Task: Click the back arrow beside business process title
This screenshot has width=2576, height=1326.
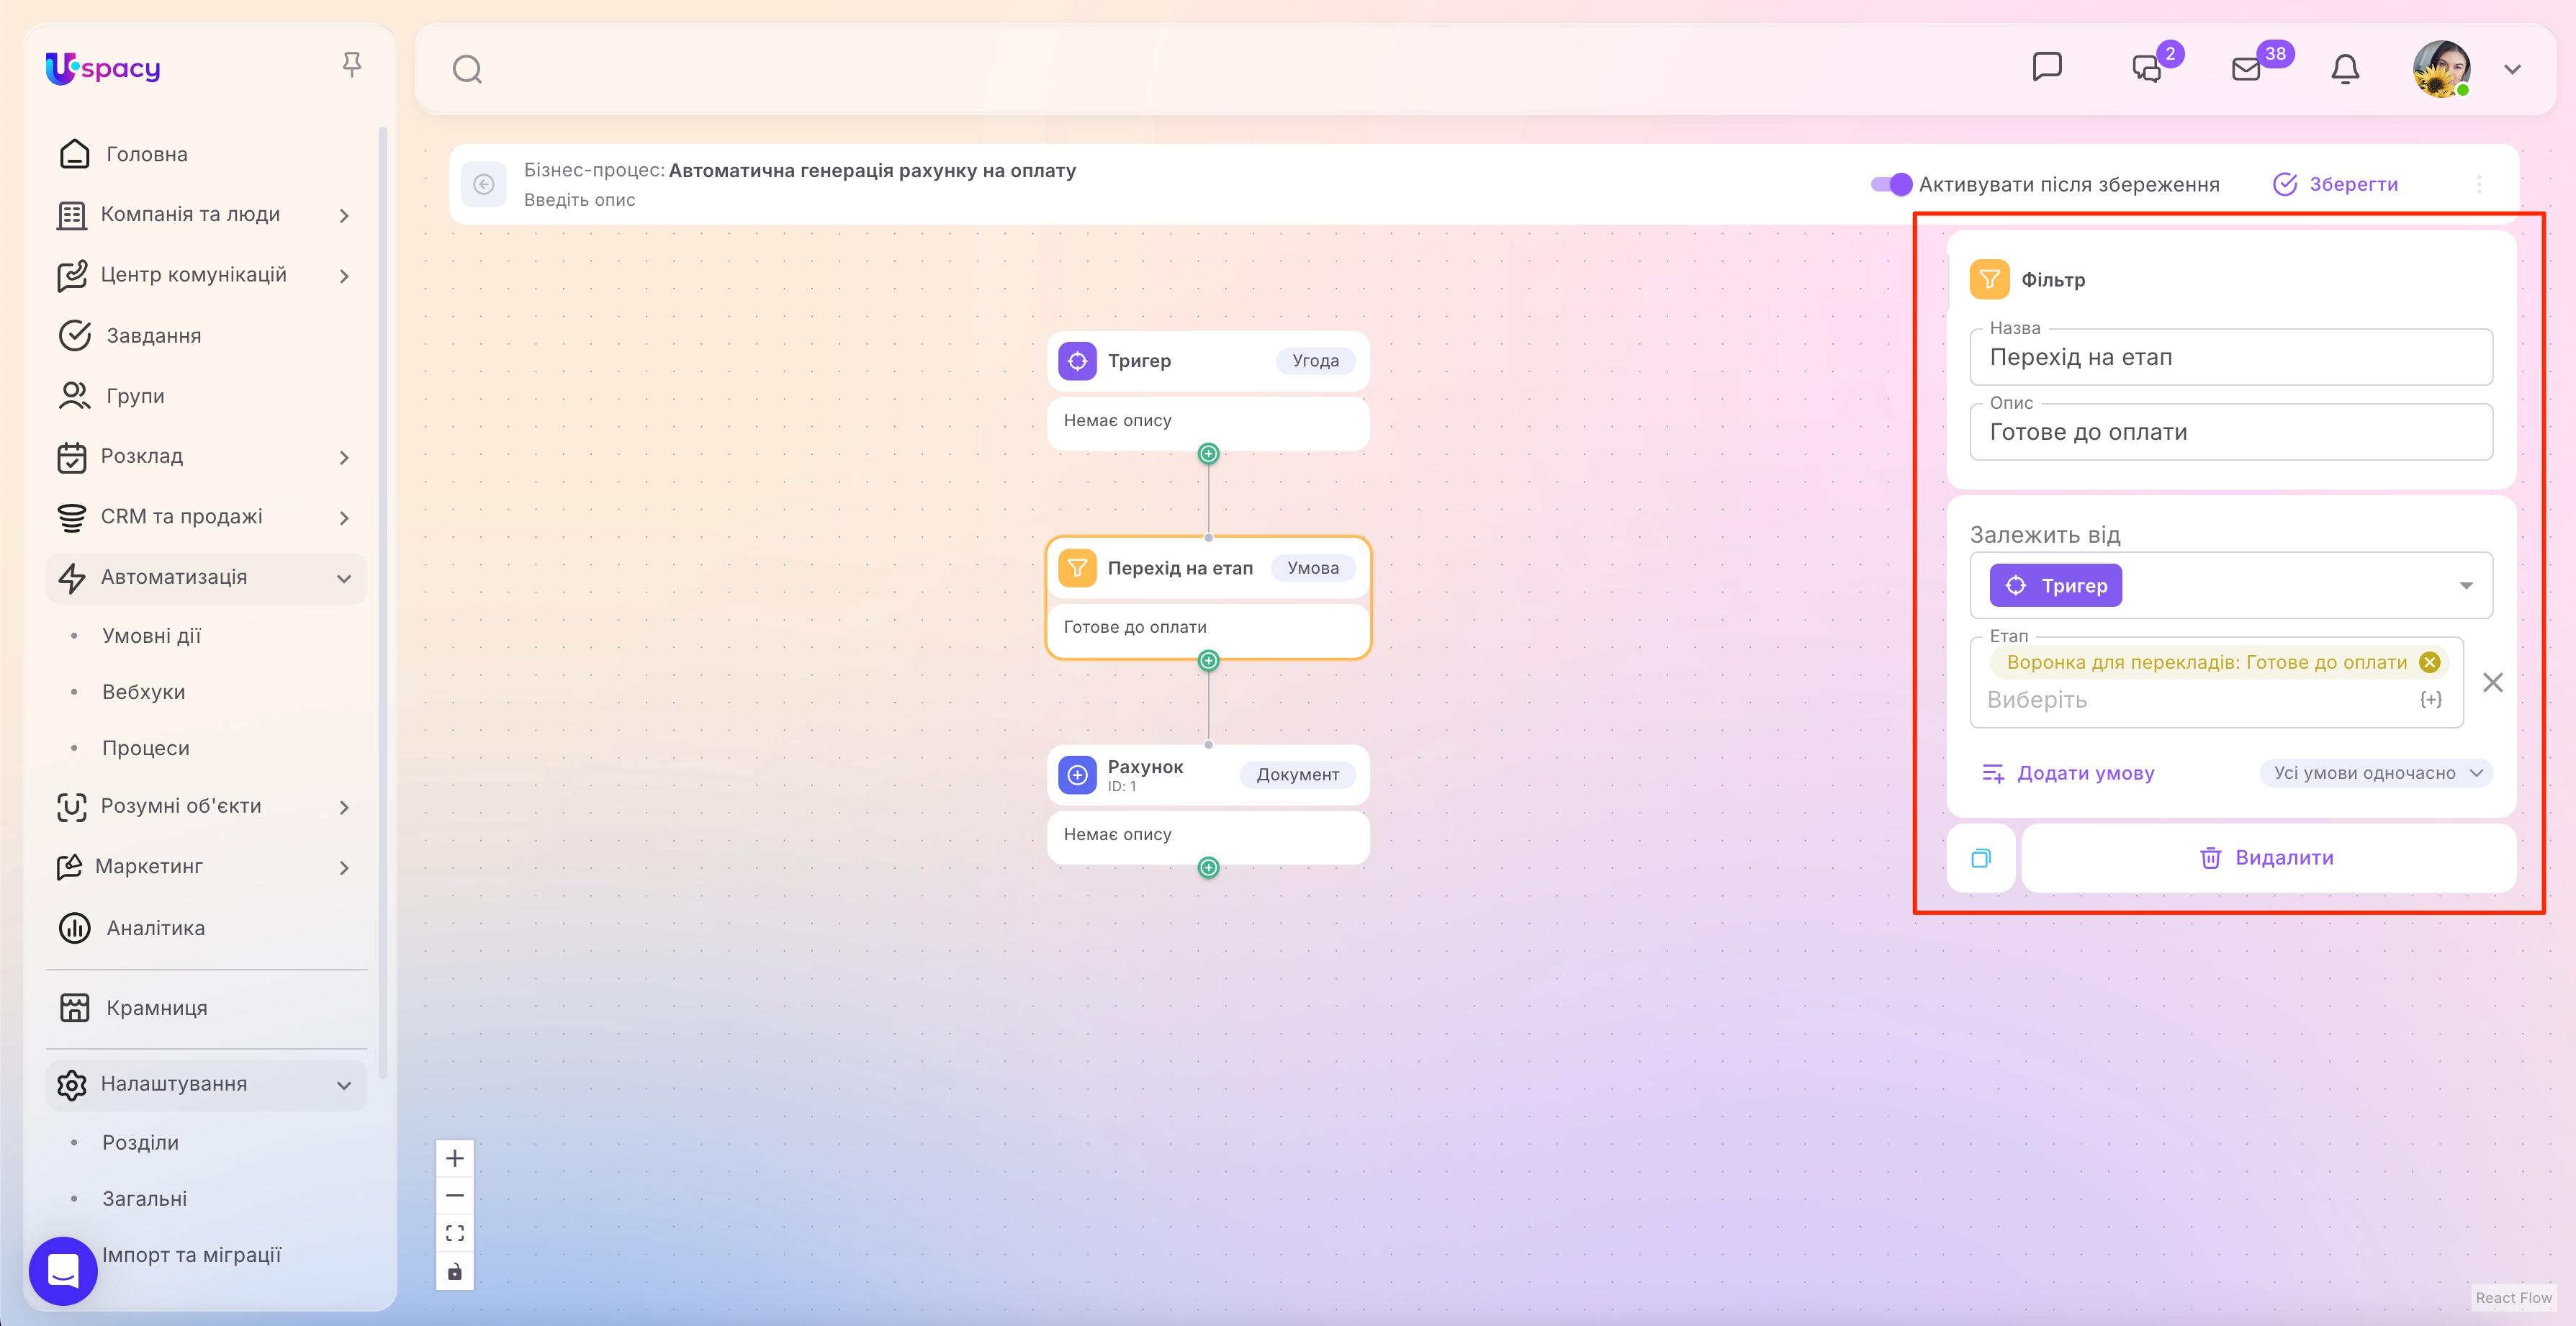Action: coord(484,184)
